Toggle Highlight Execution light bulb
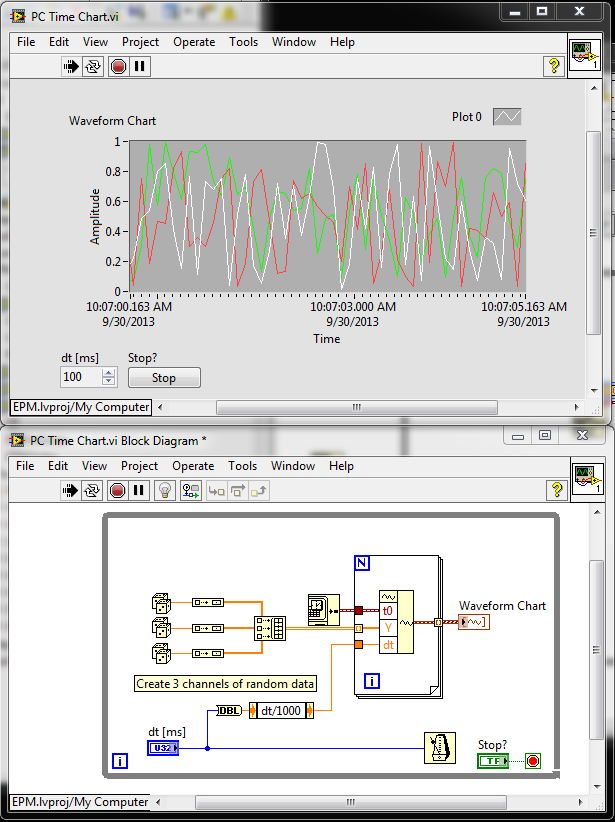This screenshot has height=822, width=615. coord(165,491)
